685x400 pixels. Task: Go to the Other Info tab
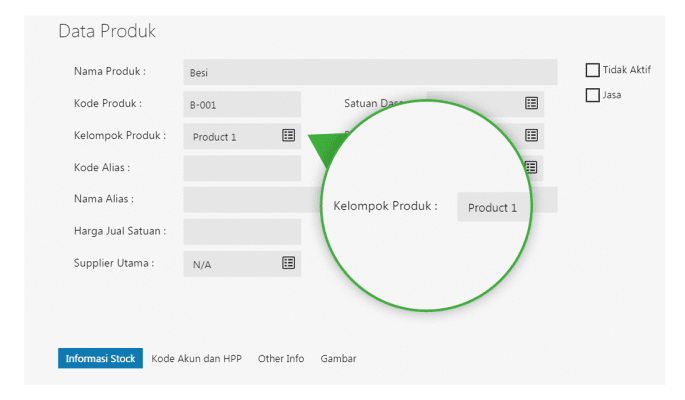pyautogui.click(x=281, y=358)
